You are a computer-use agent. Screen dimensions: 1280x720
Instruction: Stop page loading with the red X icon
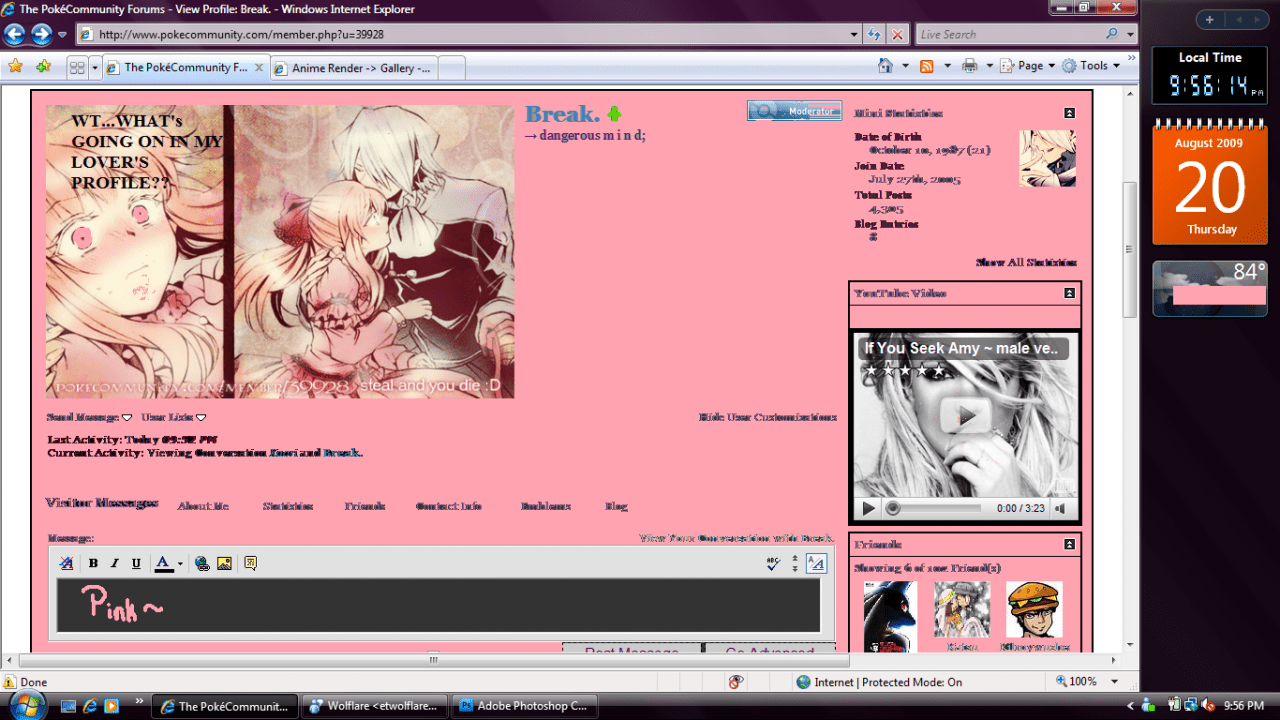point(898,34)
